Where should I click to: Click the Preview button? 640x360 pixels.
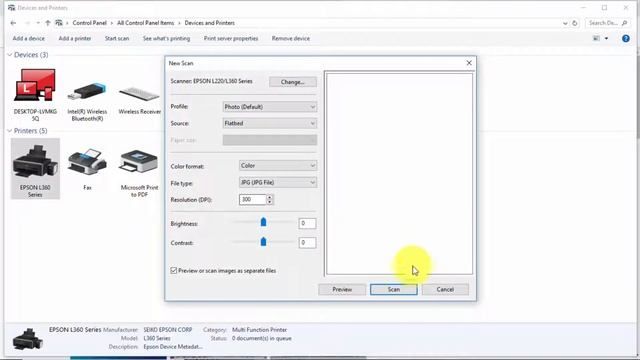coord(342,289)
